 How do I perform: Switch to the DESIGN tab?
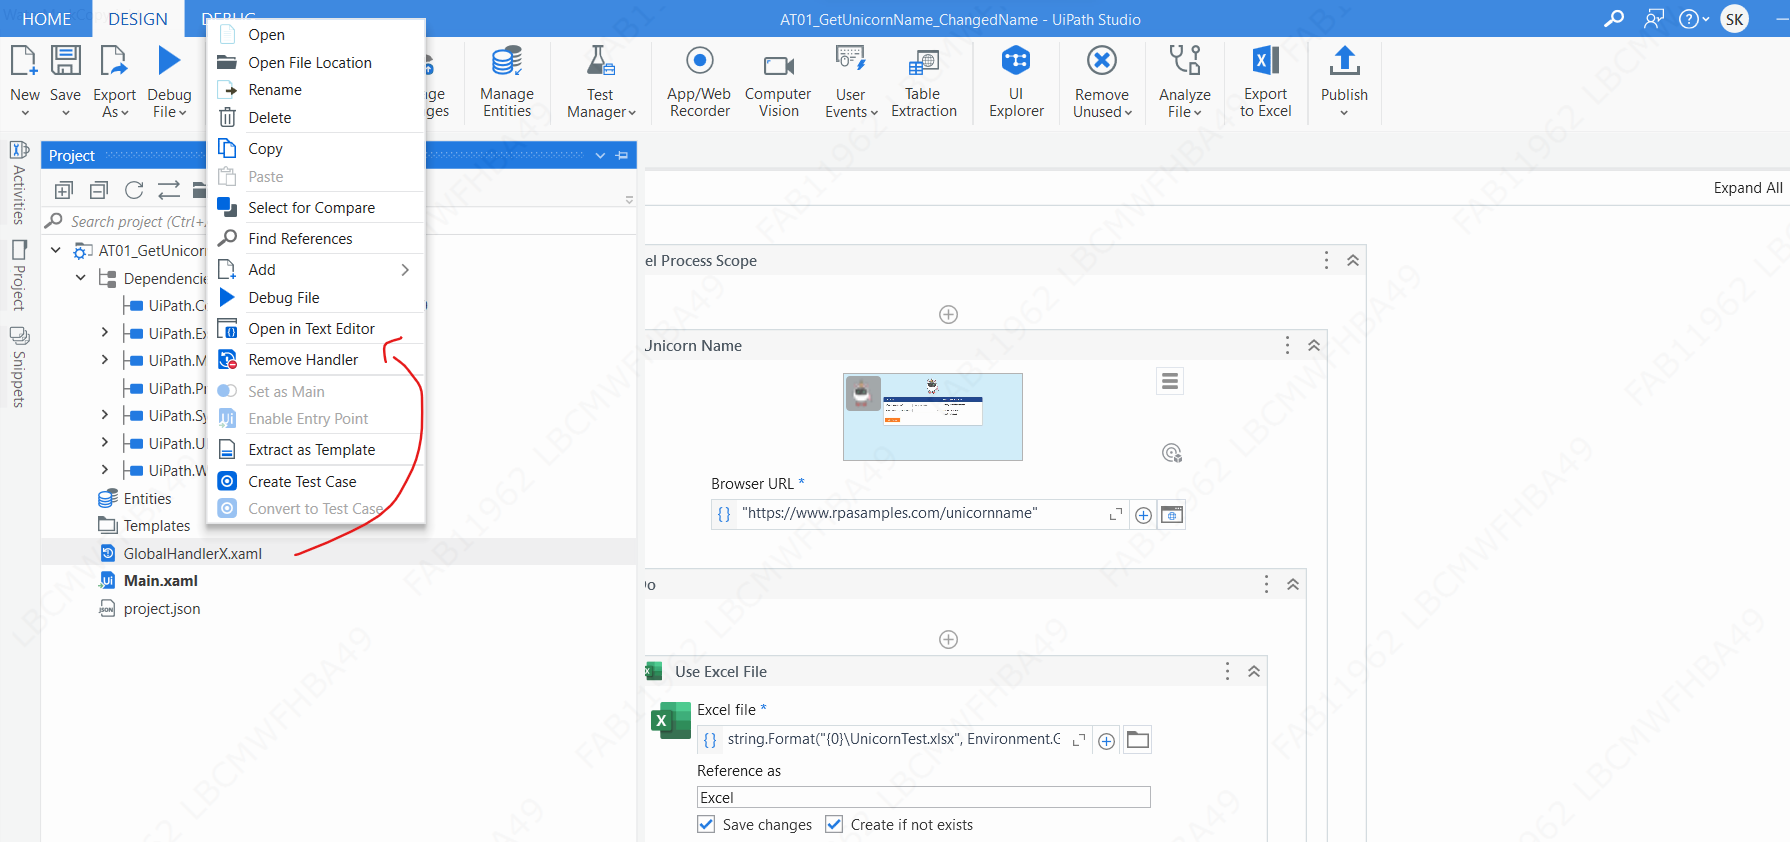(138, 19)
